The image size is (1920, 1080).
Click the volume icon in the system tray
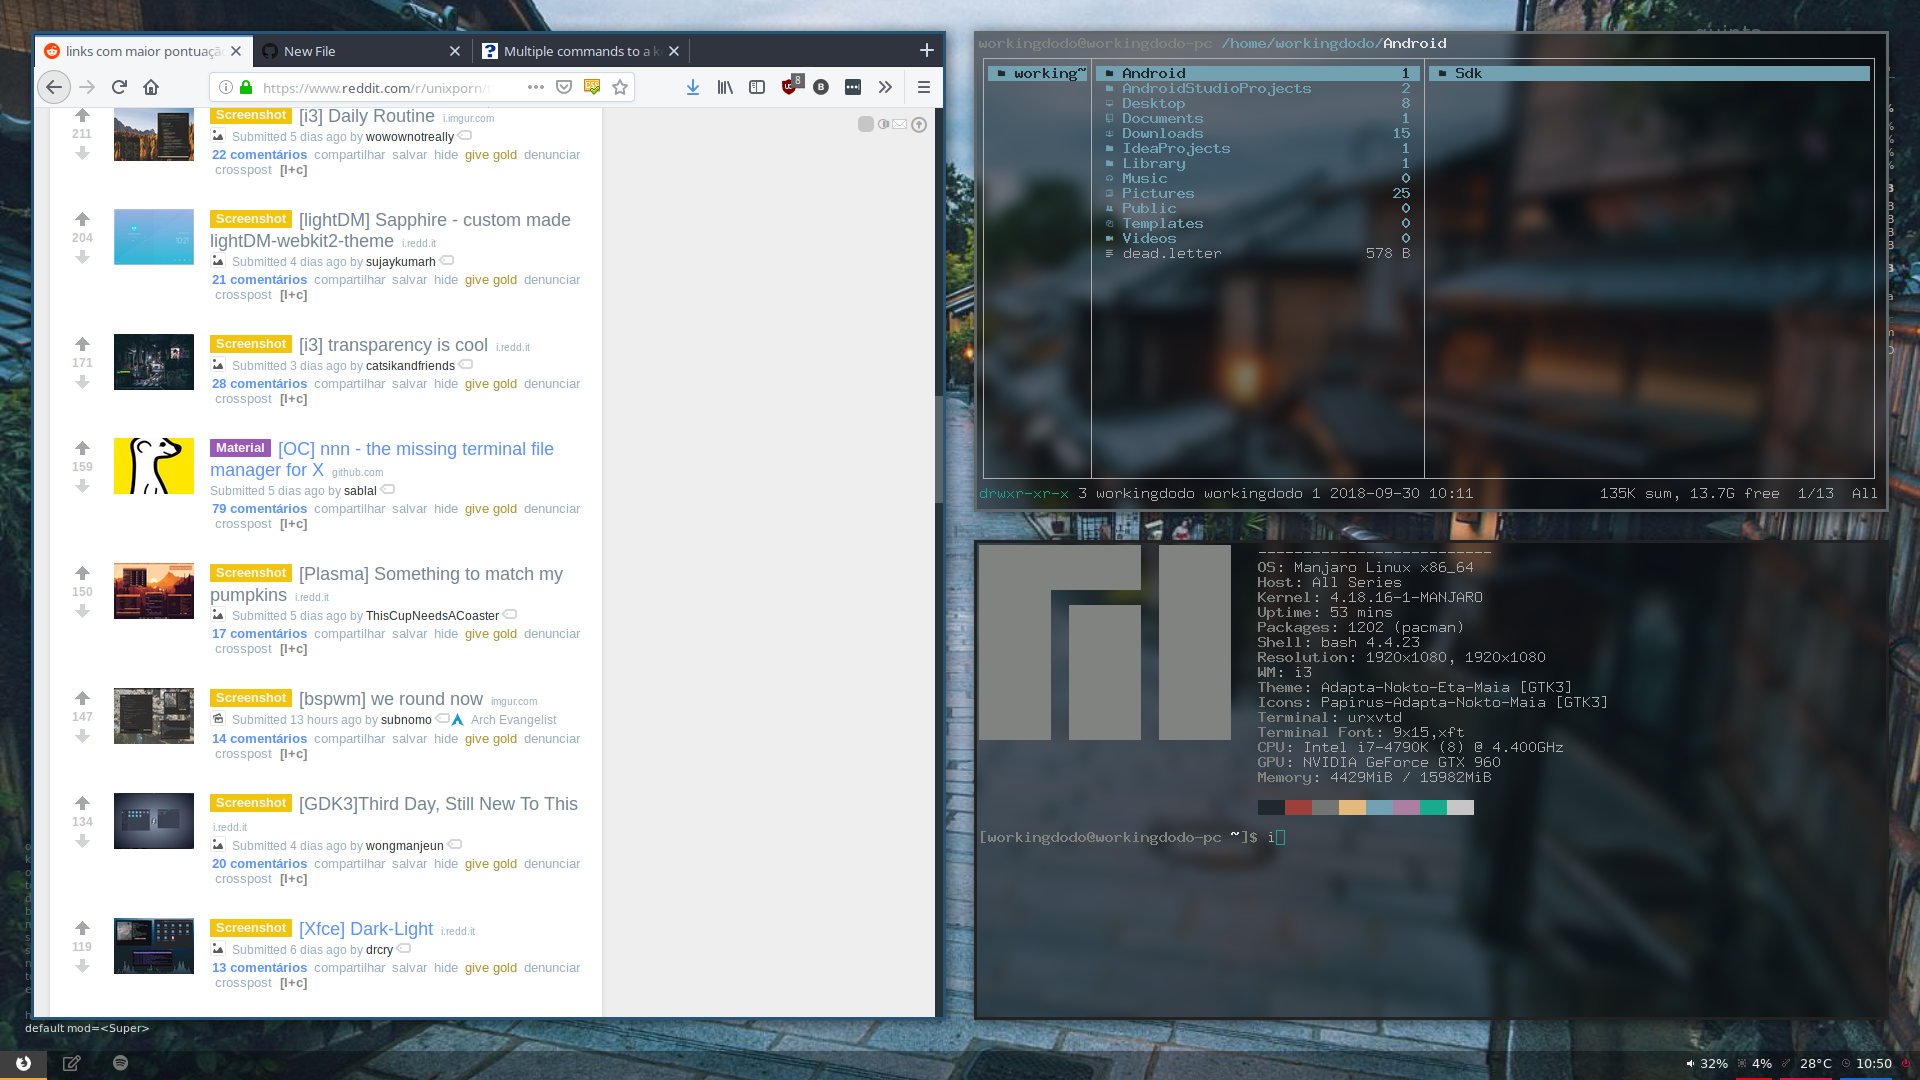tap(1688, 1063)
